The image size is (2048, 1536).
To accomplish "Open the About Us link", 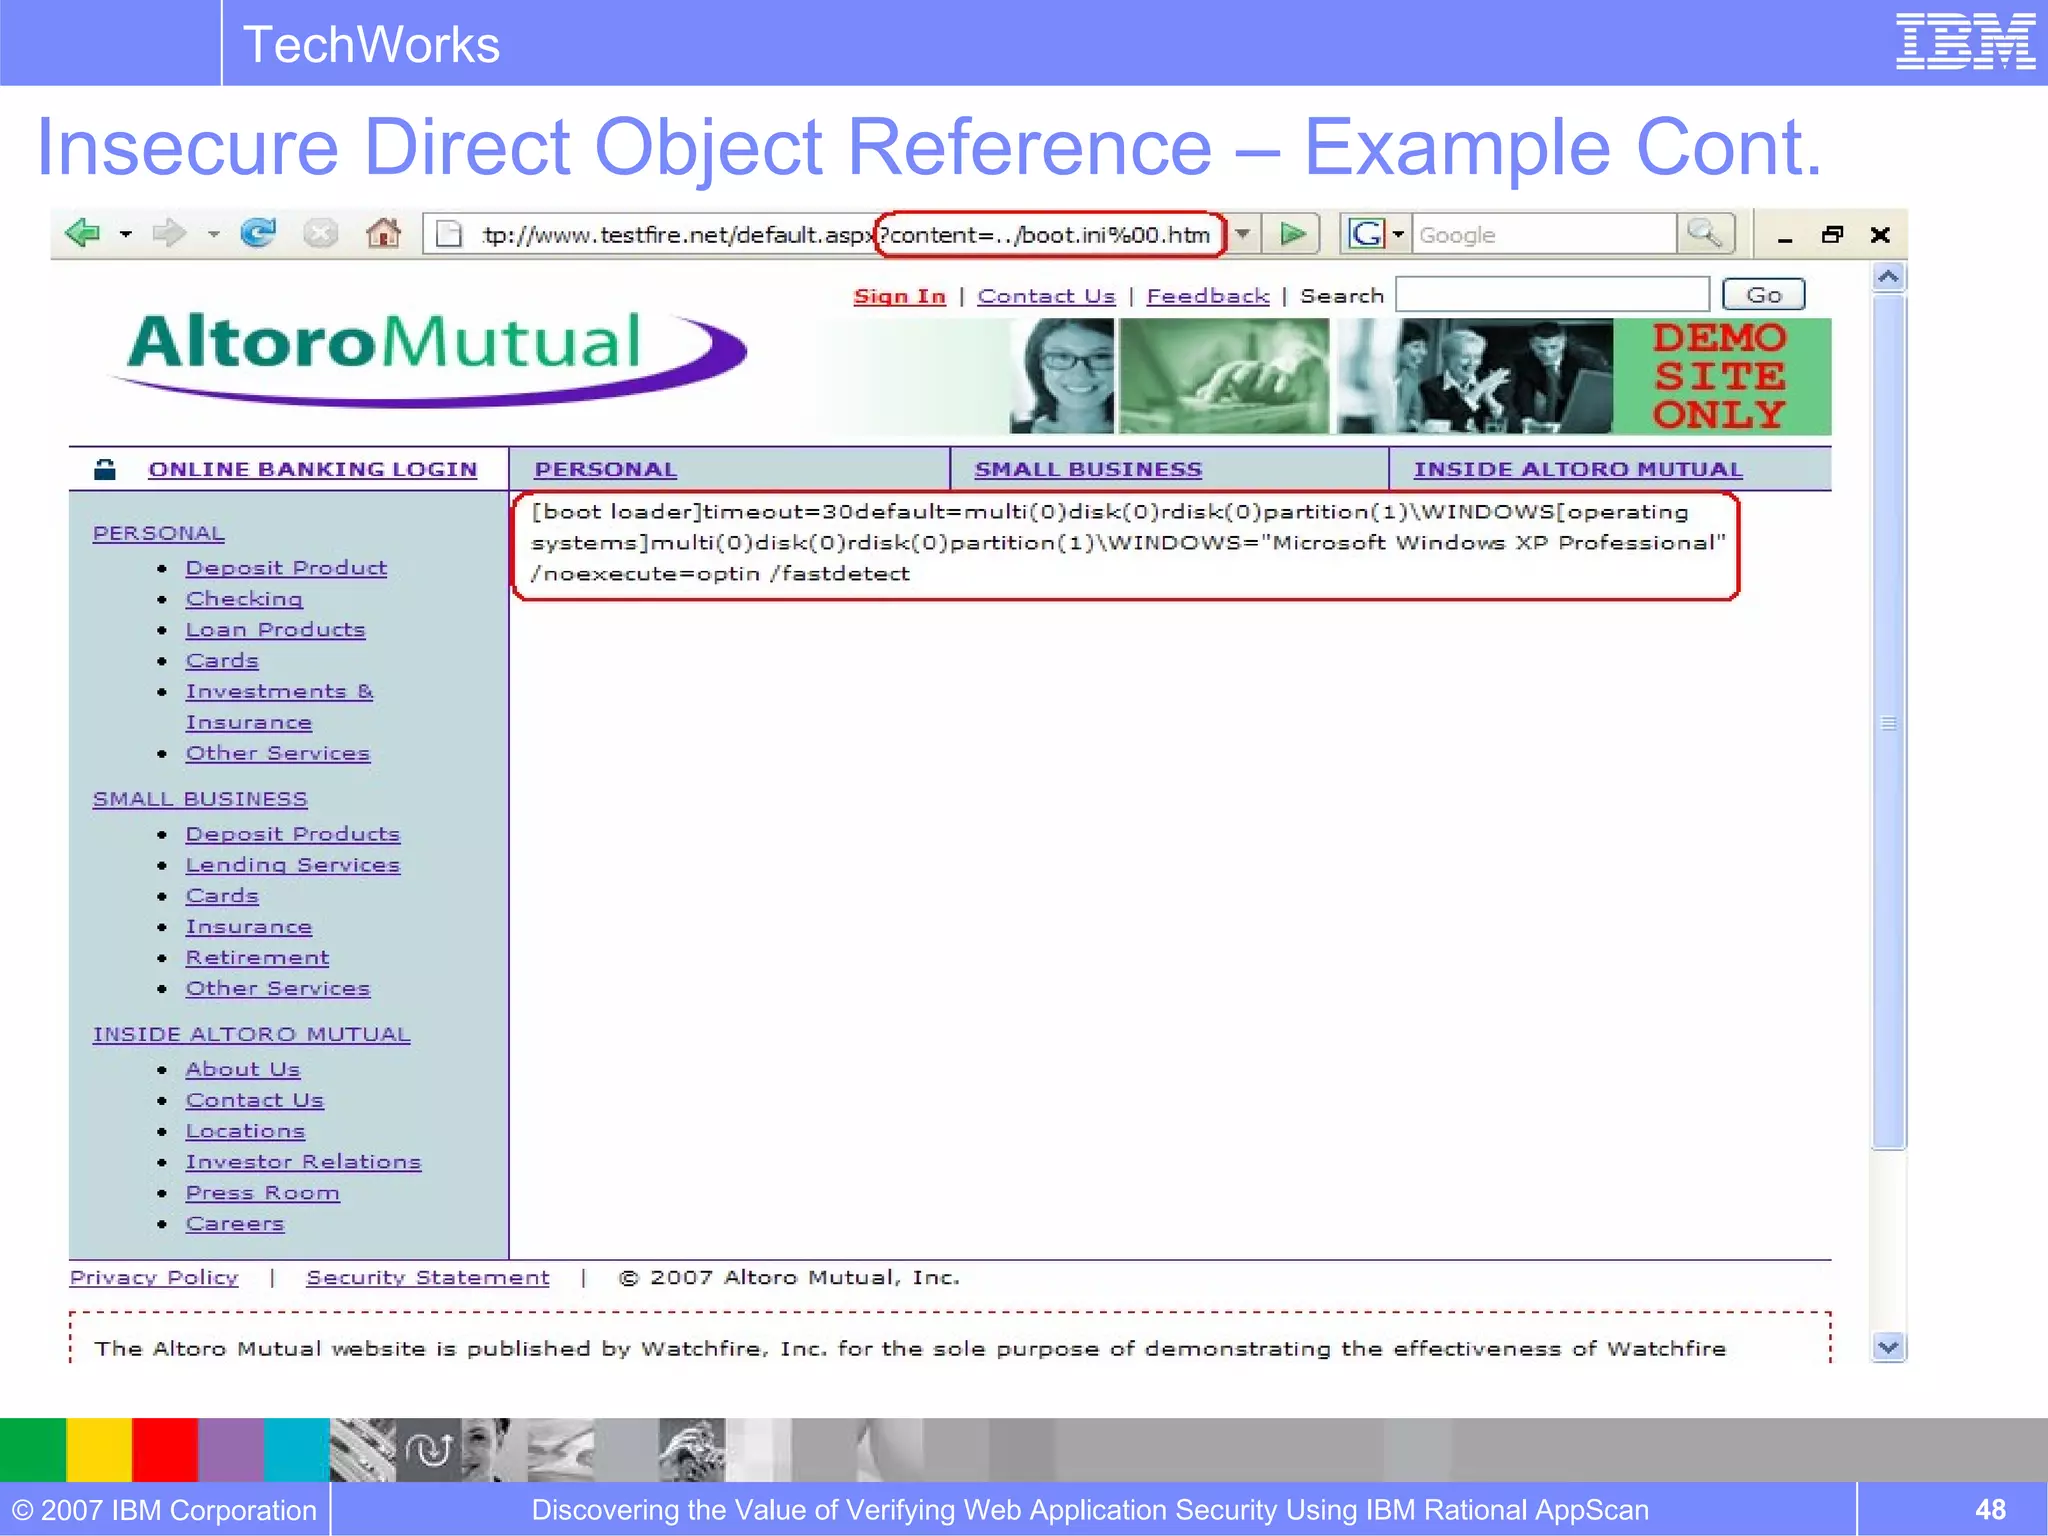I will pos(242,1069).
